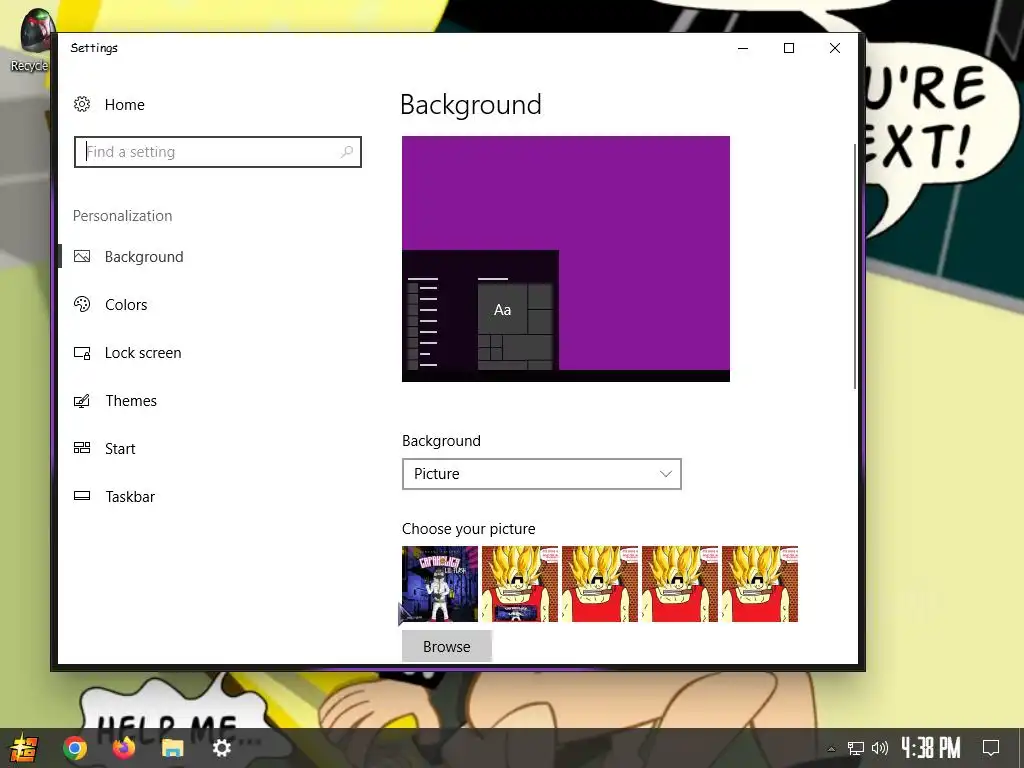Choose the first purple album-art picture thumbnail
This screenshot has height=768, width=1024.
click(440, 584)
